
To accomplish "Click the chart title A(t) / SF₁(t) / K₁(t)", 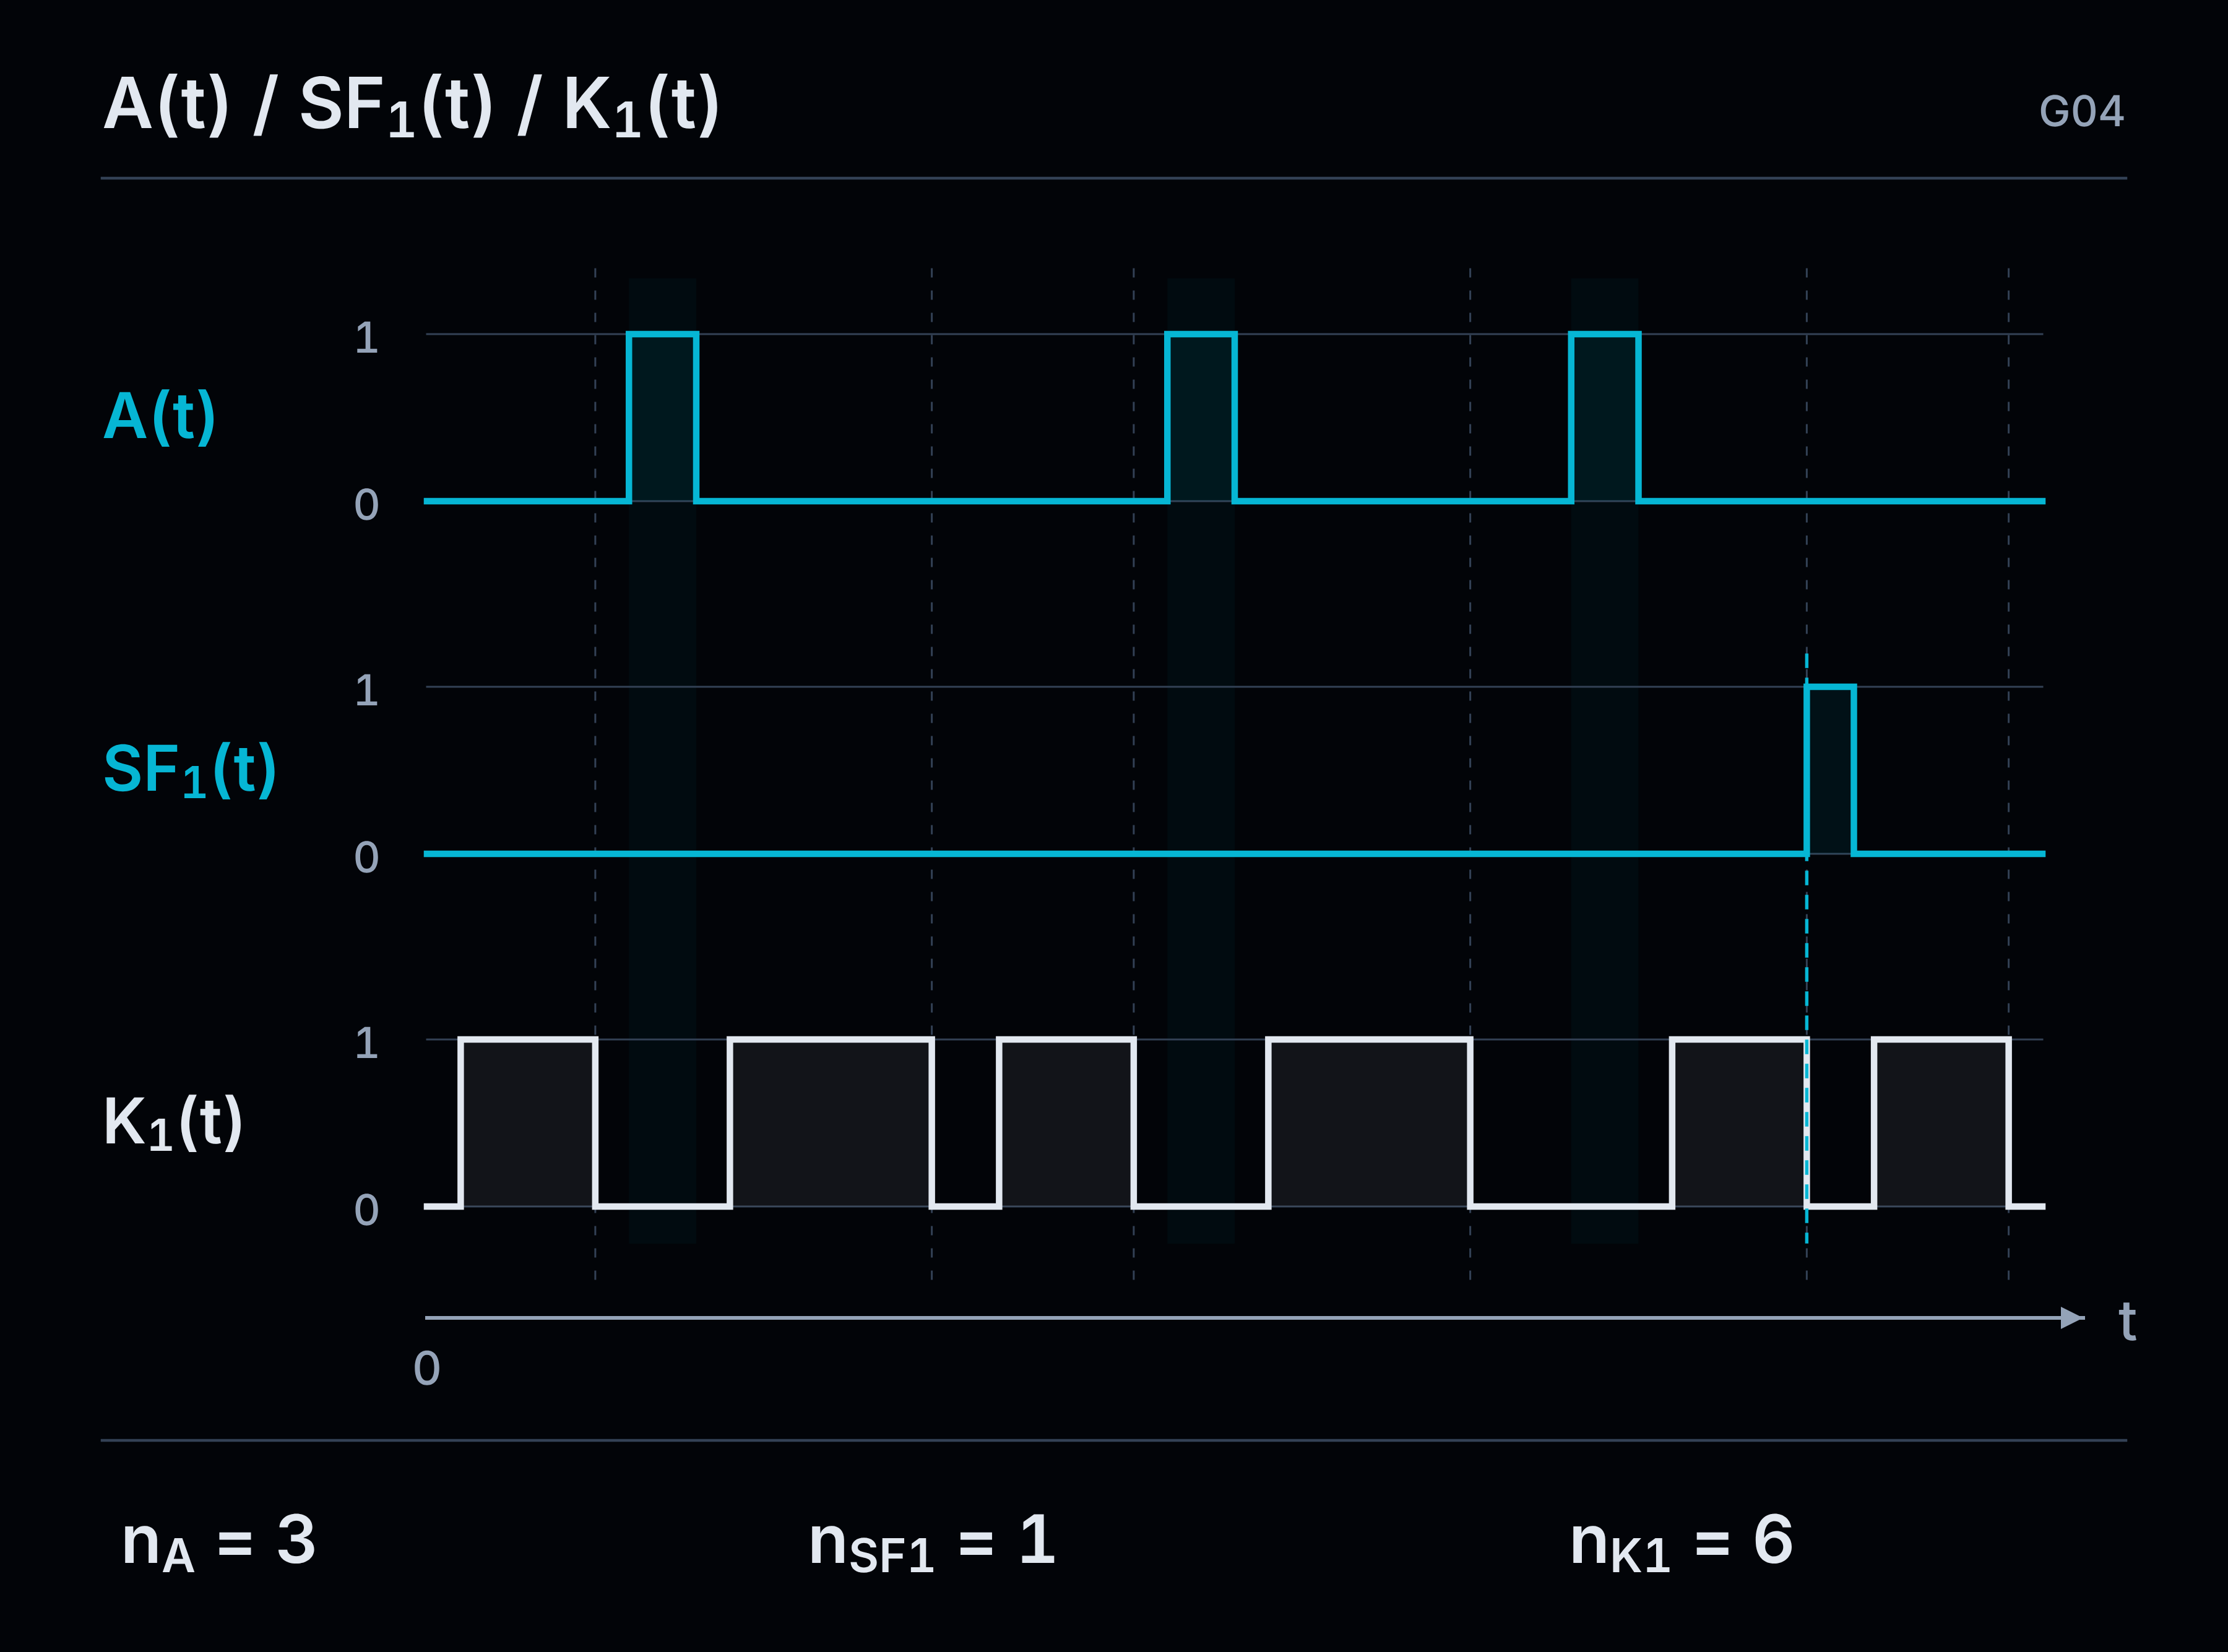I will coord(411,104).
